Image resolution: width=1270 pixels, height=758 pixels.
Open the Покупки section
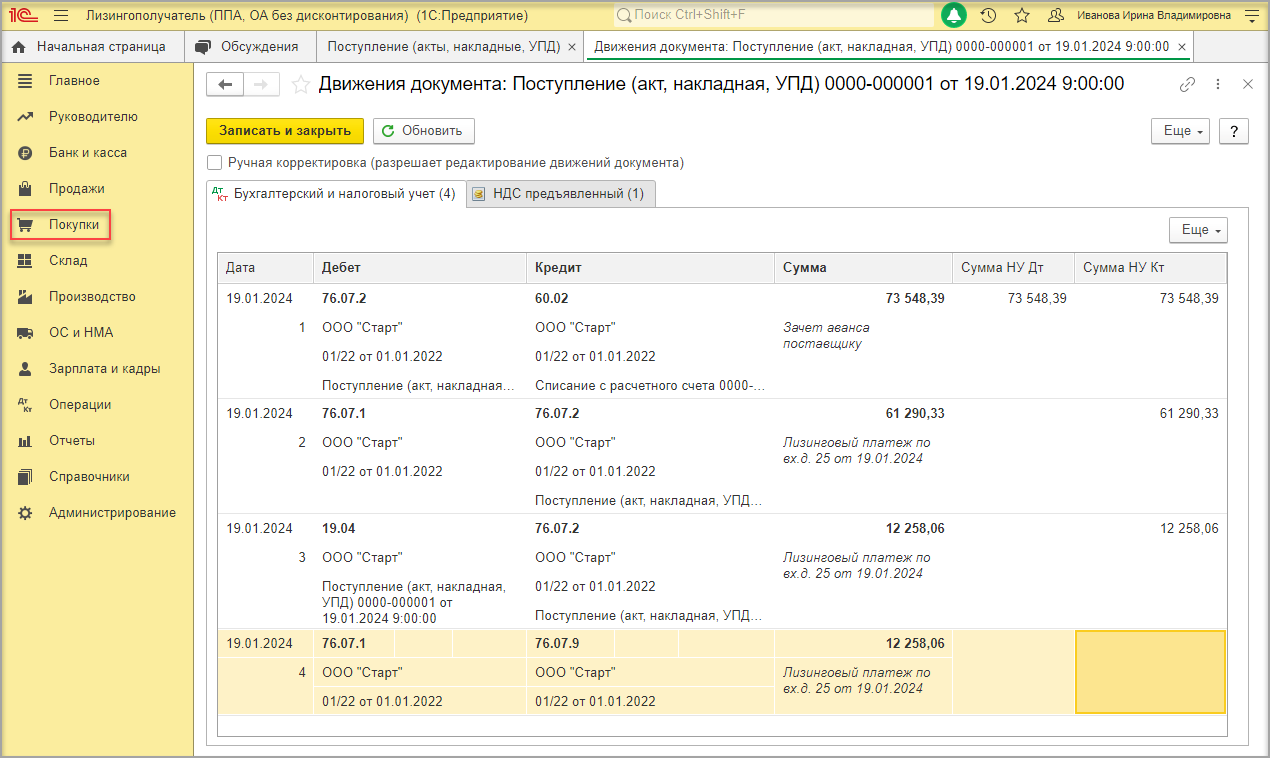click(x=73, y=225)
